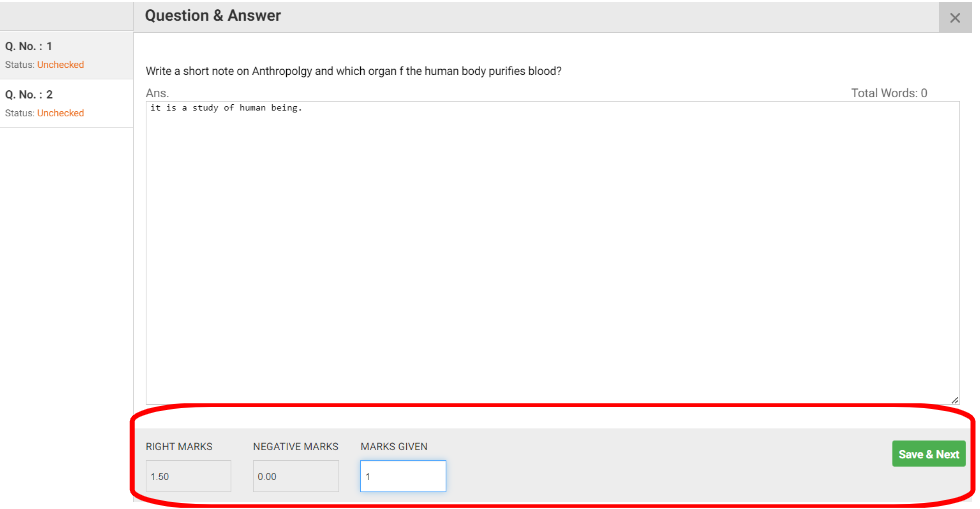Select Q. No. : 1 in sidebar
Image resolution: width=980 pixels, height=509 pixels.
(x=29, y=46)
